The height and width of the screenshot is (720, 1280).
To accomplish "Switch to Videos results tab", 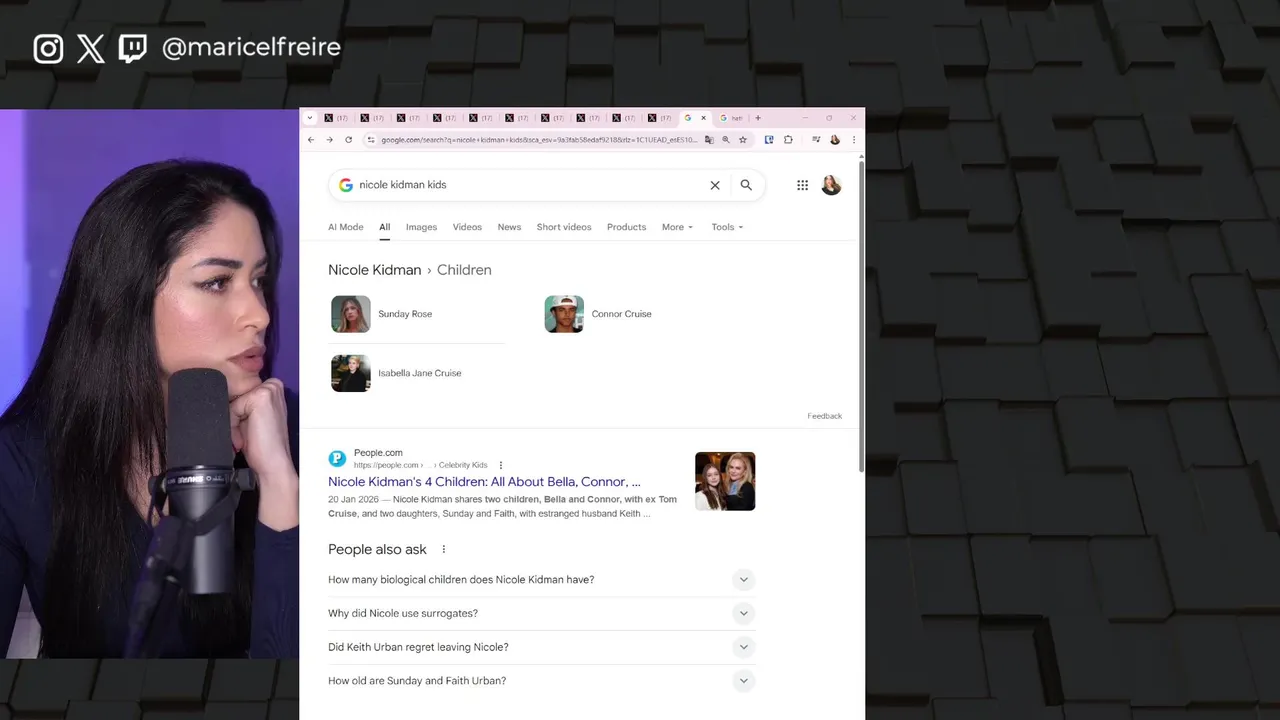I will click(467, 227).
